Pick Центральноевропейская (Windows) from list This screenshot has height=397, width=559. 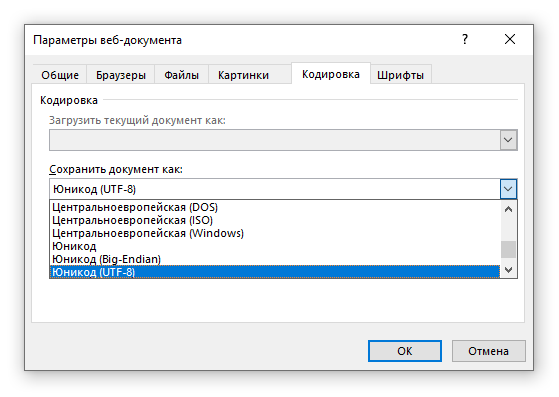(275, 233)
